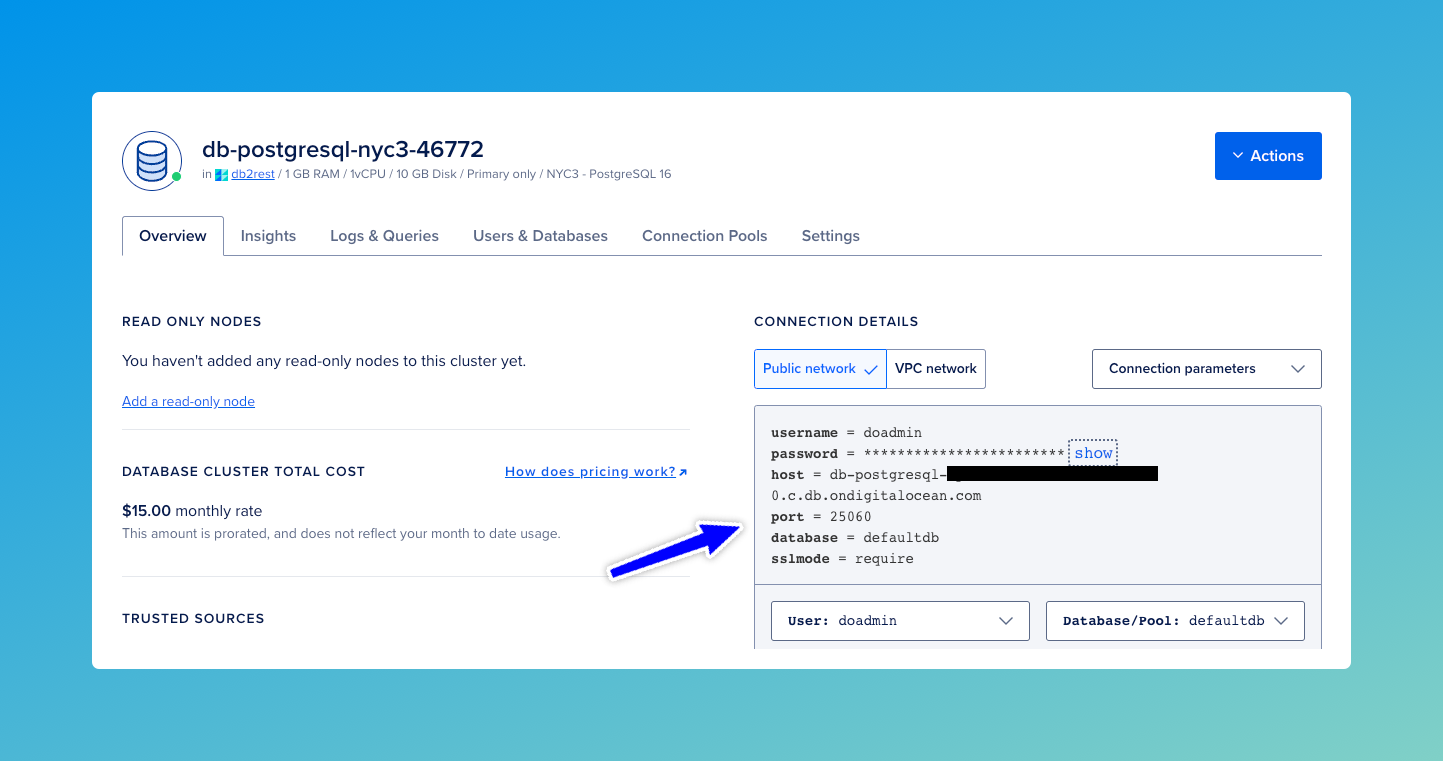Select the Logs & Queries tab
The height and width of the screenshot is (761, 1443).
pyautogui.click(x=384, y=235)
